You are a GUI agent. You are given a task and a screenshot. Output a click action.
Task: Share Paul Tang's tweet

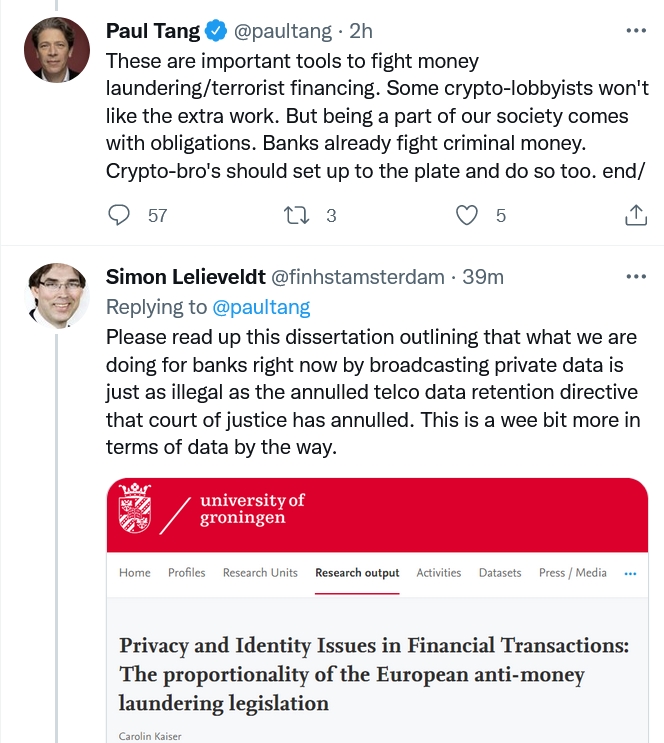click(x=636, y=215)
